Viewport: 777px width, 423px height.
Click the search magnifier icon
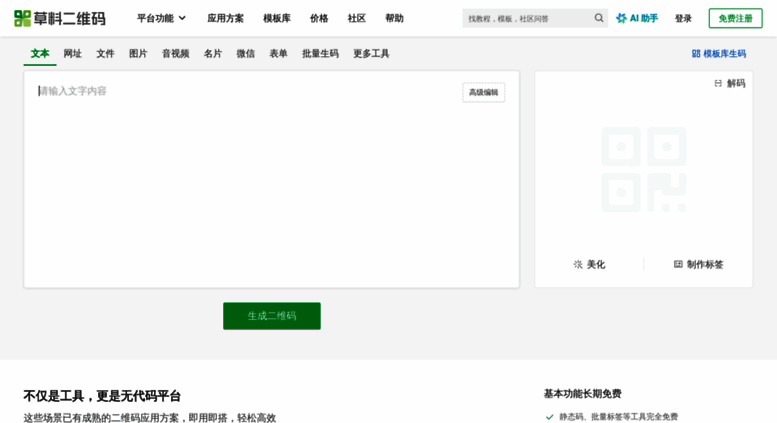pos(599,18)
